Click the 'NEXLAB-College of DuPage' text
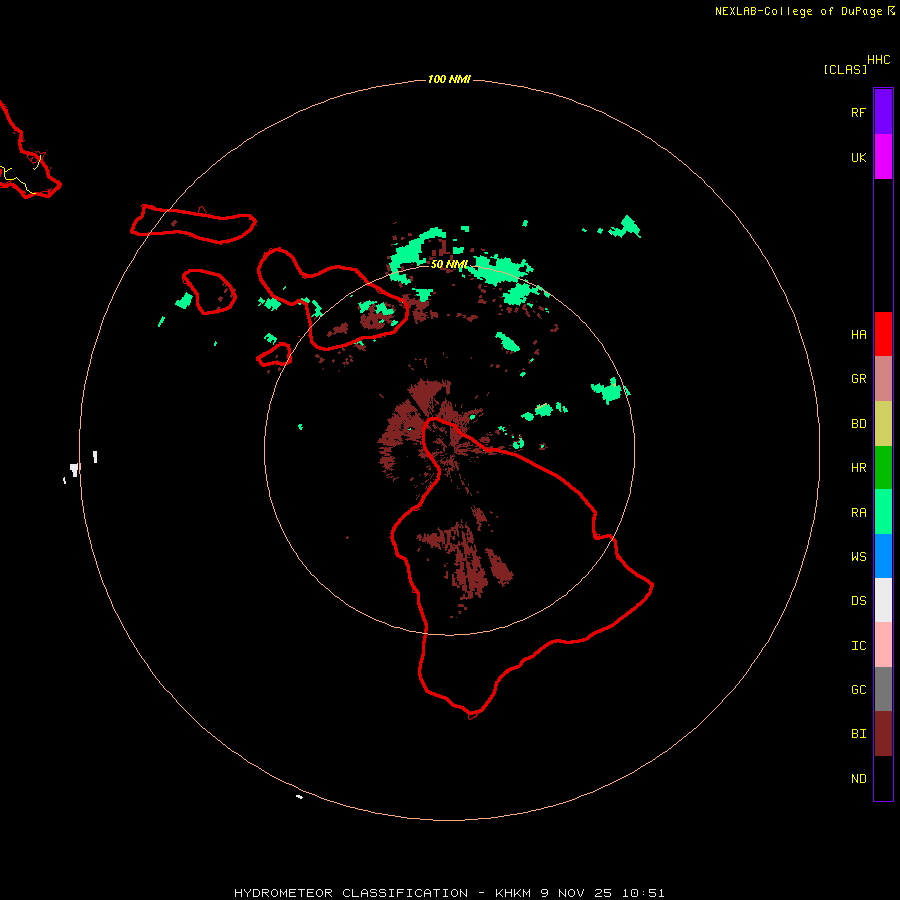 click(798, 11)
